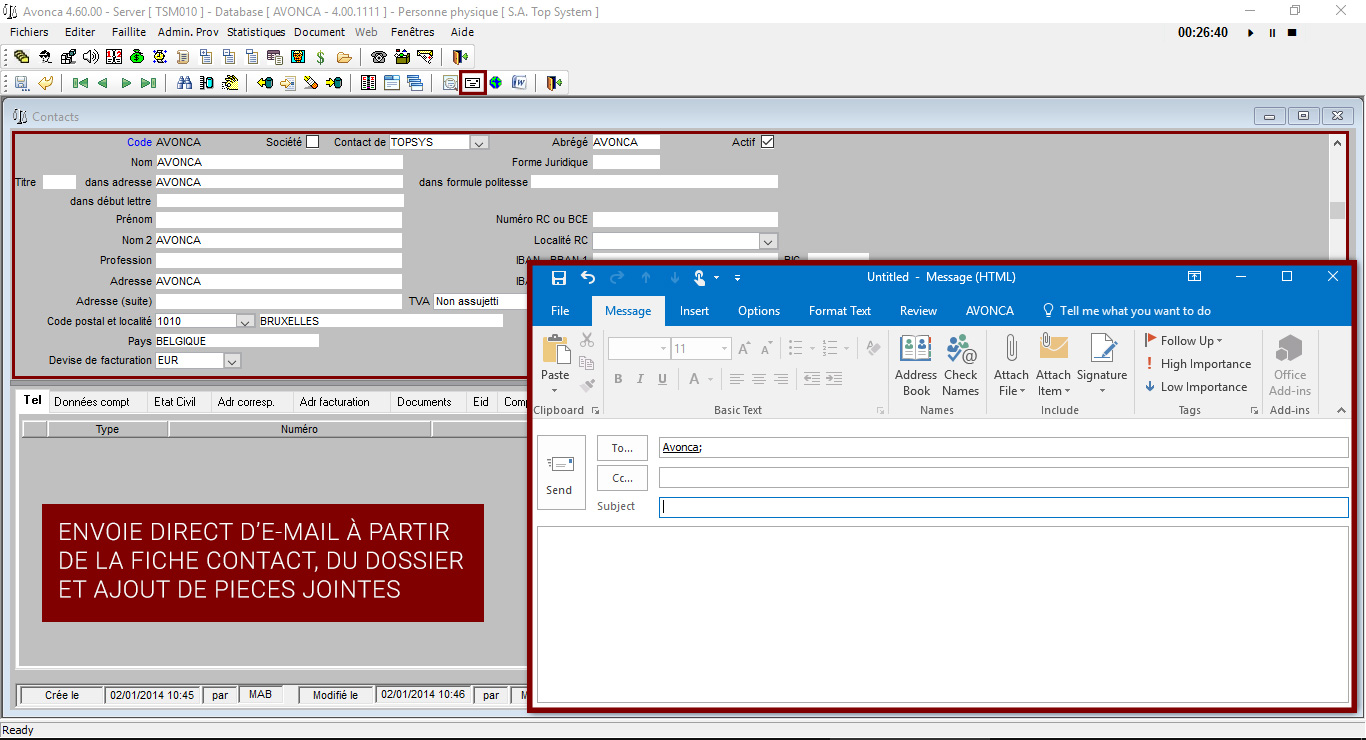Open the Address Book
This screenshot has width=1366, height=740.
(916, 366)
